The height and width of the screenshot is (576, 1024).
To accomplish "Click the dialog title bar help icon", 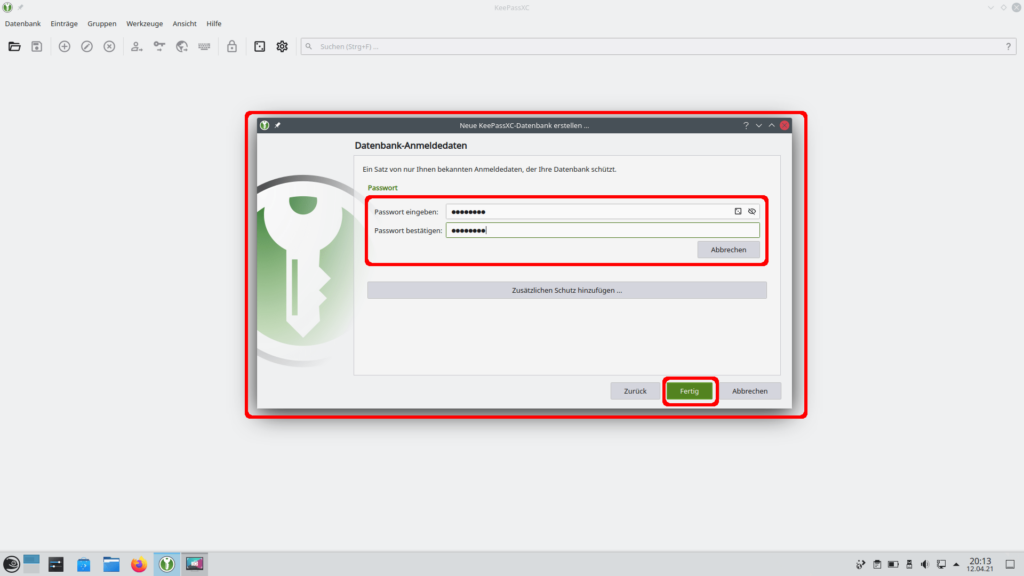I will tap(746, 125).
